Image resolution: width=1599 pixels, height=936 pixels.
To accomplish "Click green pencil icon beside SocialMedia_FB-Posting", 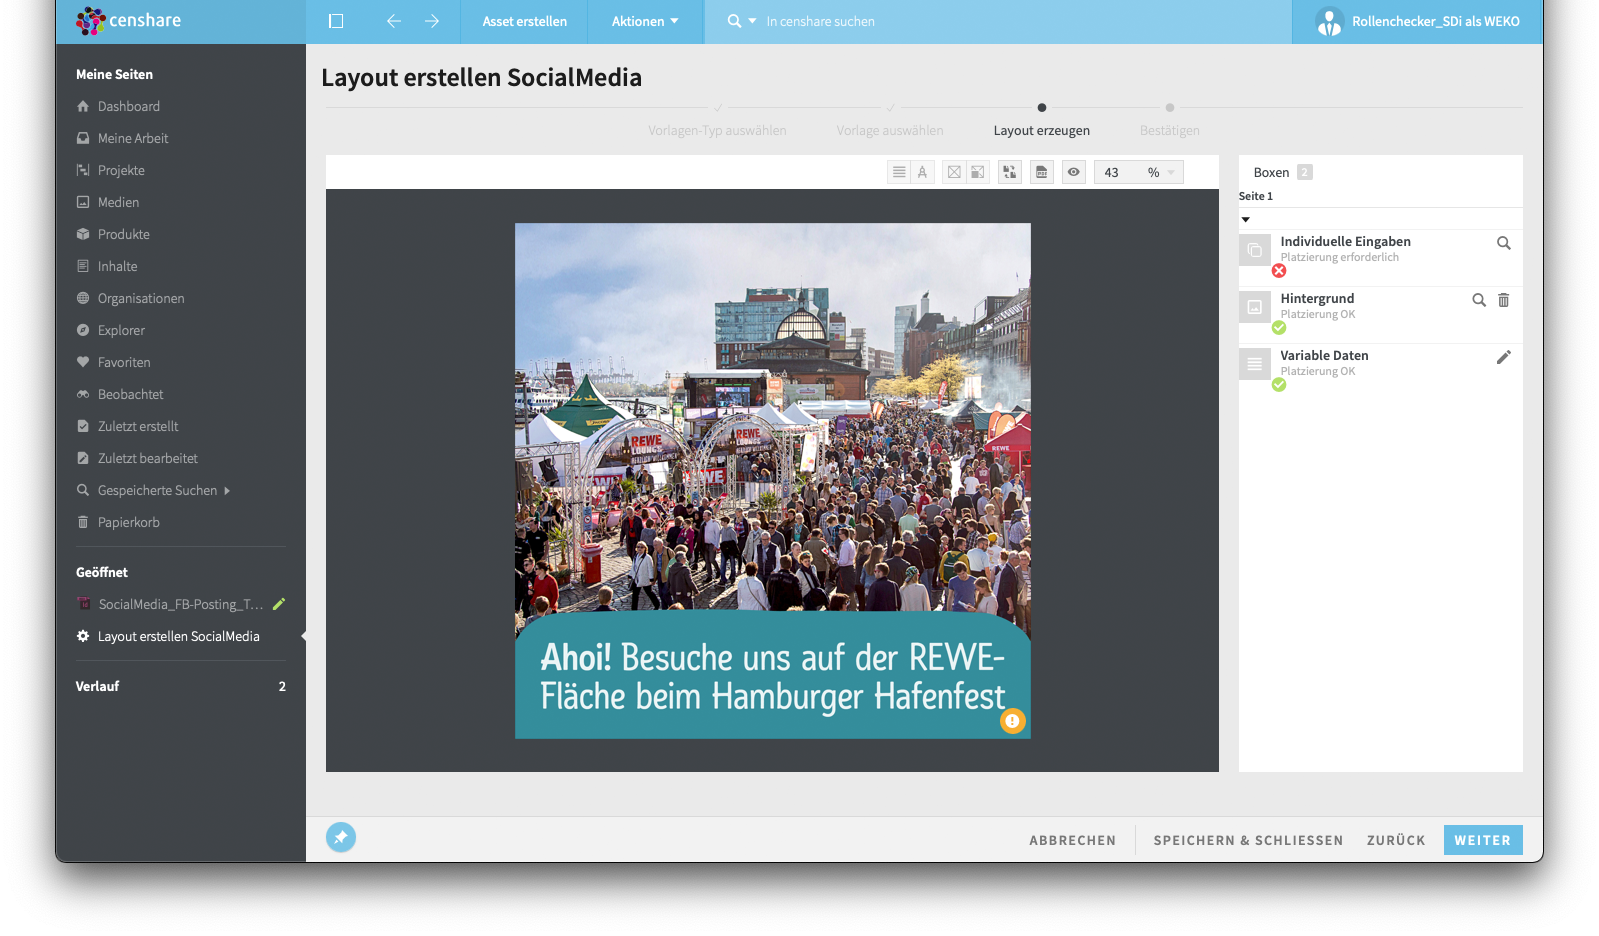I will (279, 604).
